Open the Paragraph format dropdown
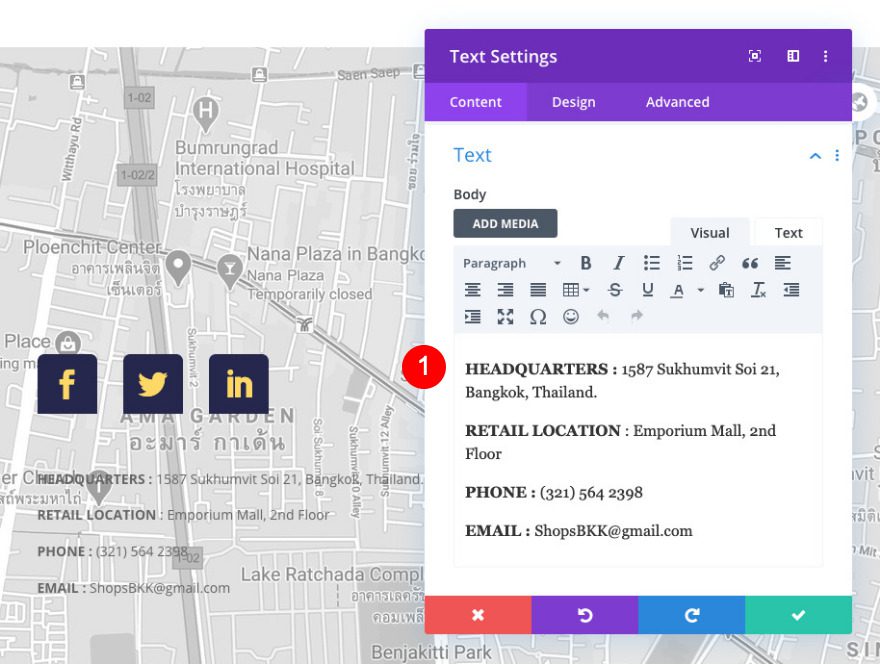The height and width of the screenshot is (664, 880). (x=511, y=263)
